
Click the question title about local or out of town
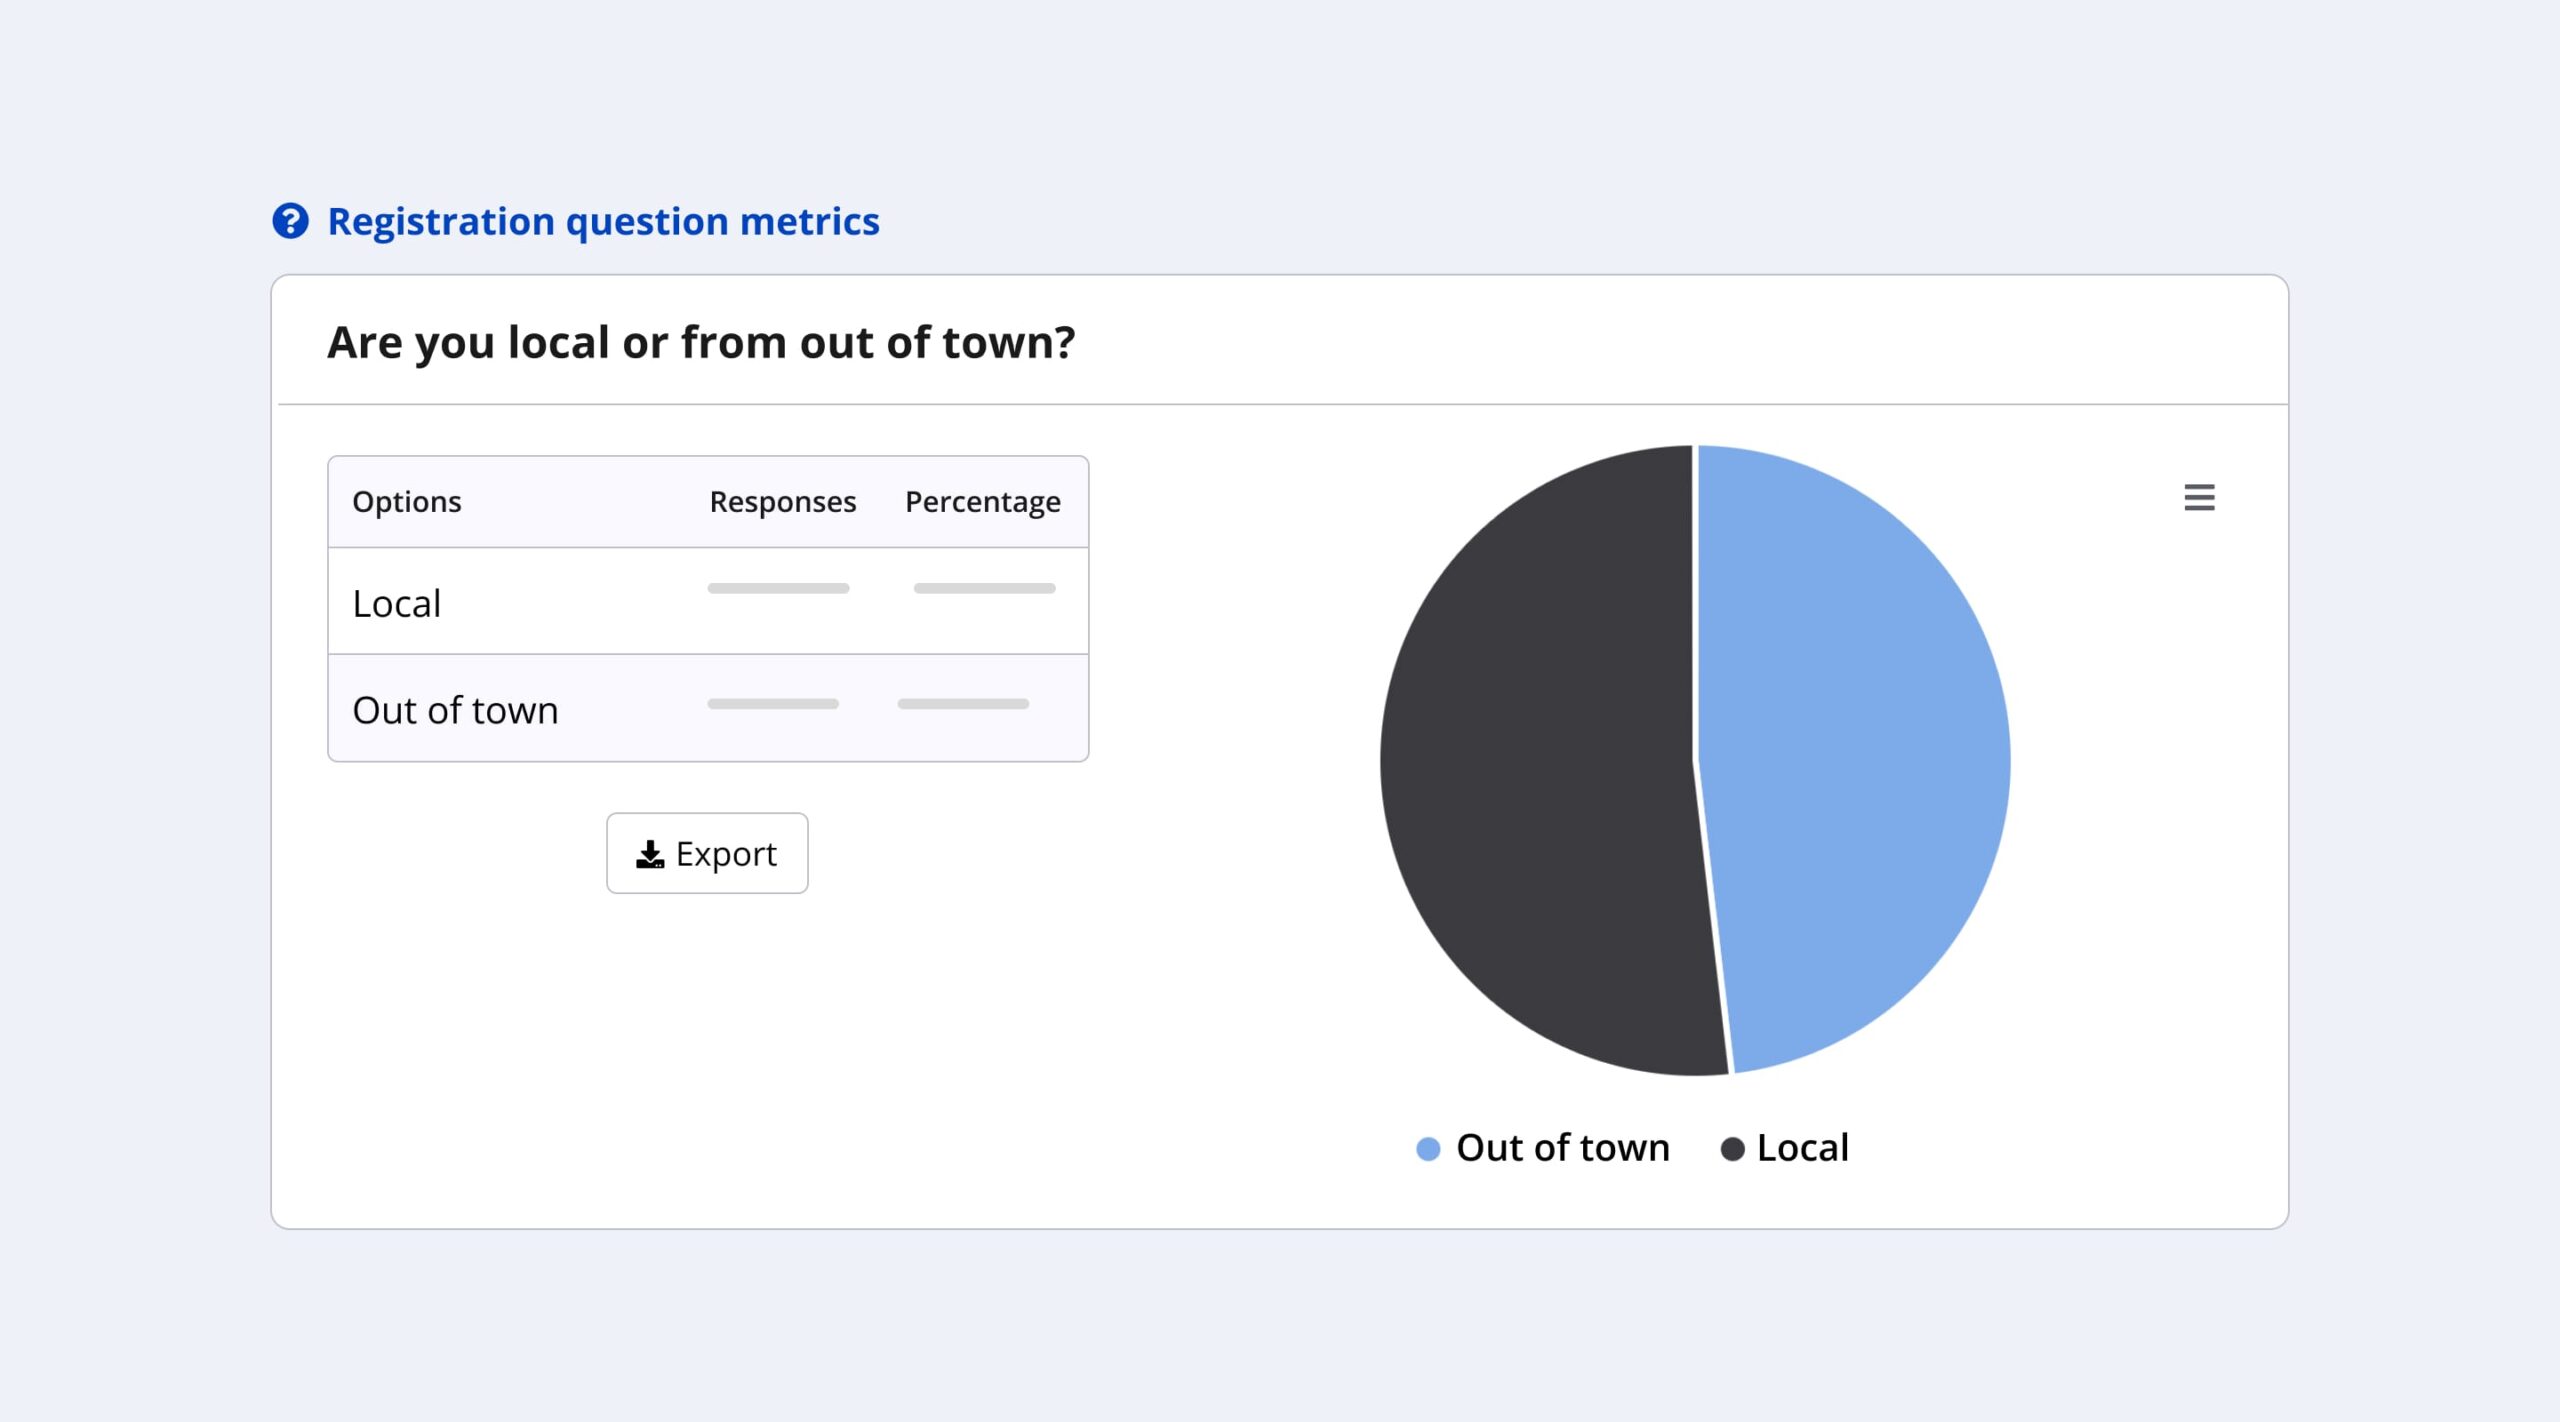701,342
